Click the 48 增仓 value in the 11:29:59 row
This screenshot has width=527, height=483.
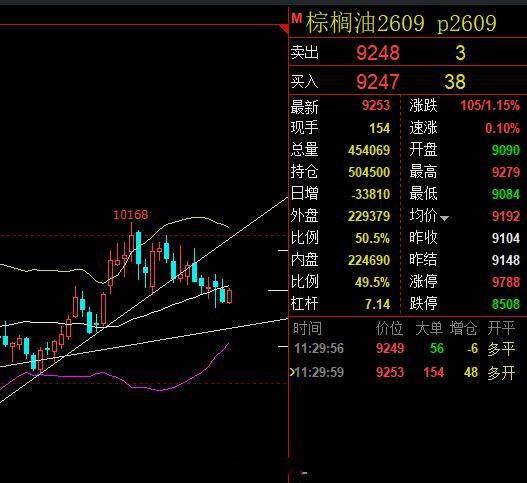(x=471, y=372)
